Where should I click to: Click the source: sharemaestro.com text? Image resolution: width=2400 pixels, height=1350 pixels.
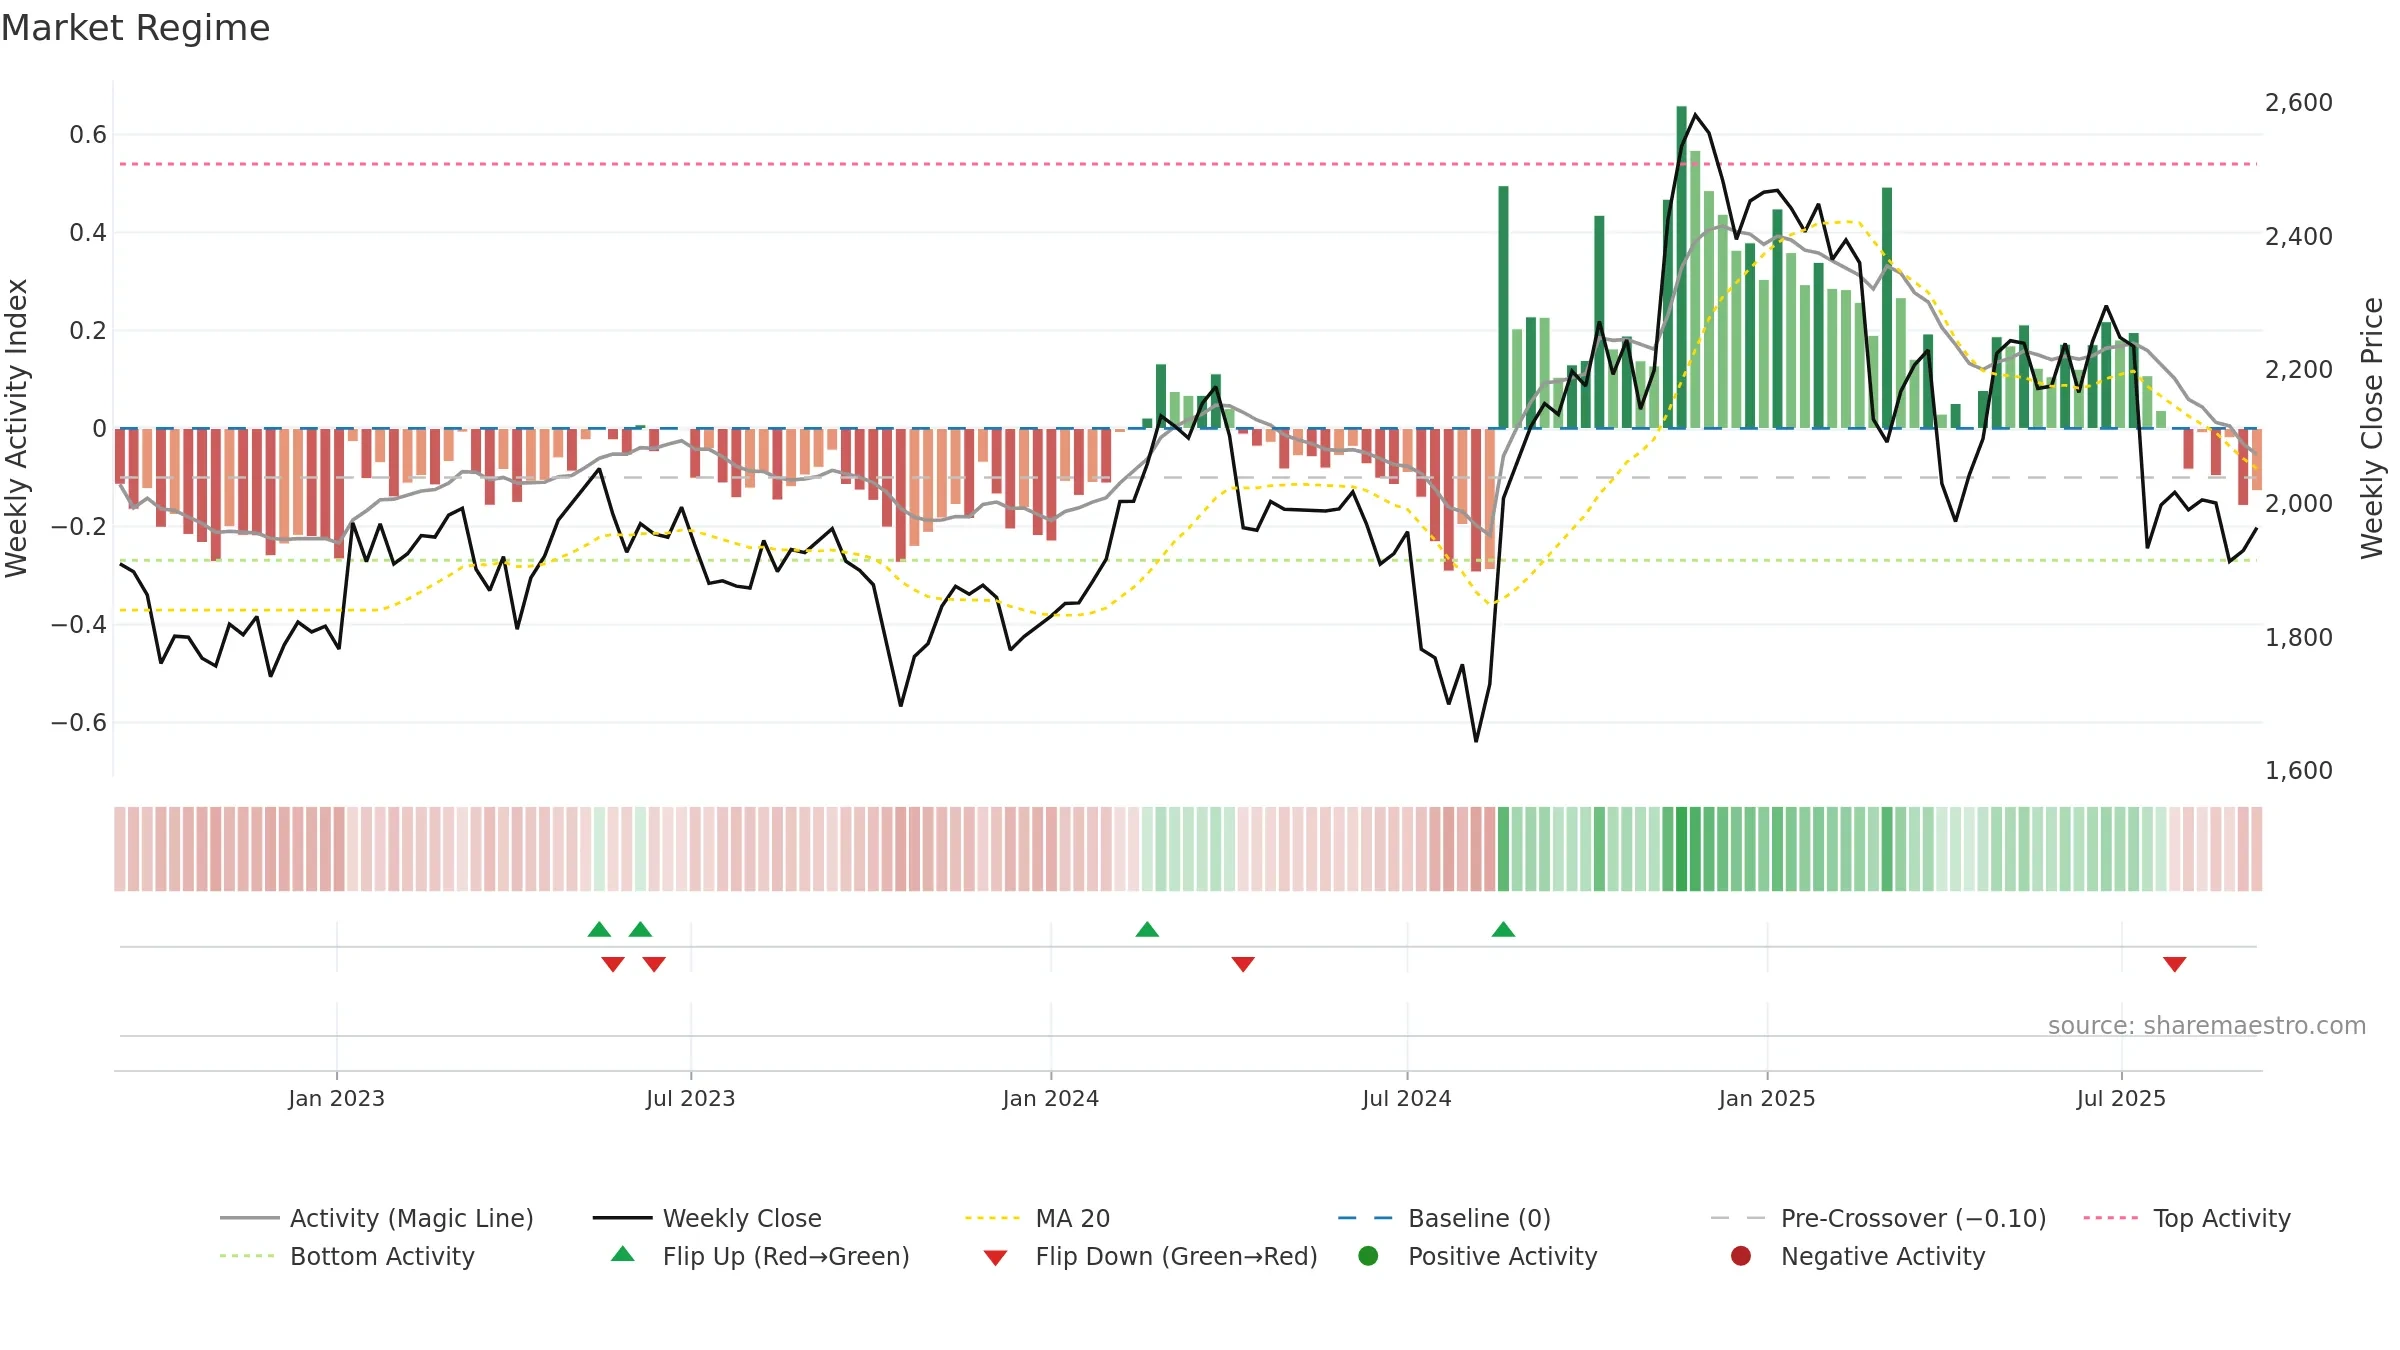coord(2207,1025)
